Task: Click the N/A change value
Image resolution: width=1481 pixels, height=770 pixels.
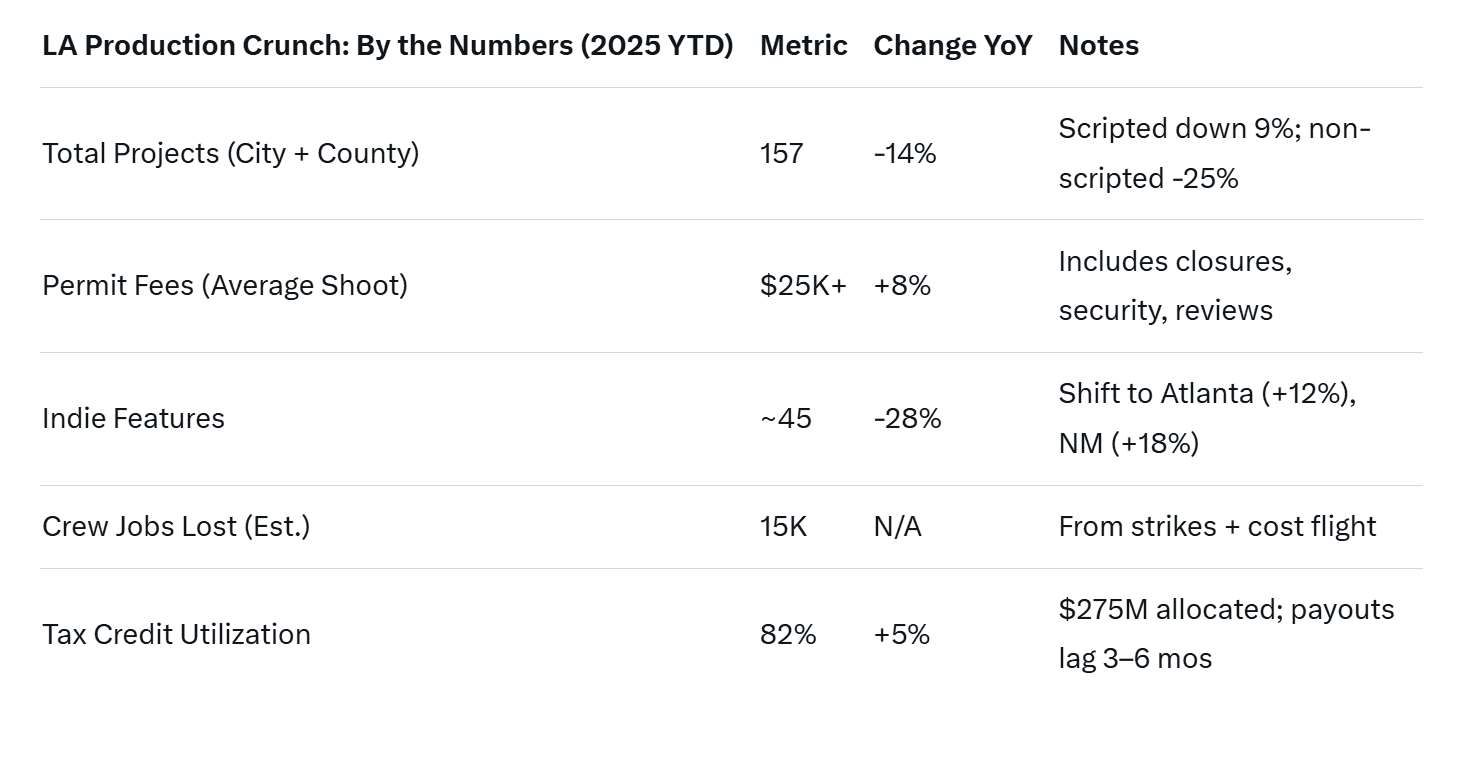Action: [x=897, y=527]
